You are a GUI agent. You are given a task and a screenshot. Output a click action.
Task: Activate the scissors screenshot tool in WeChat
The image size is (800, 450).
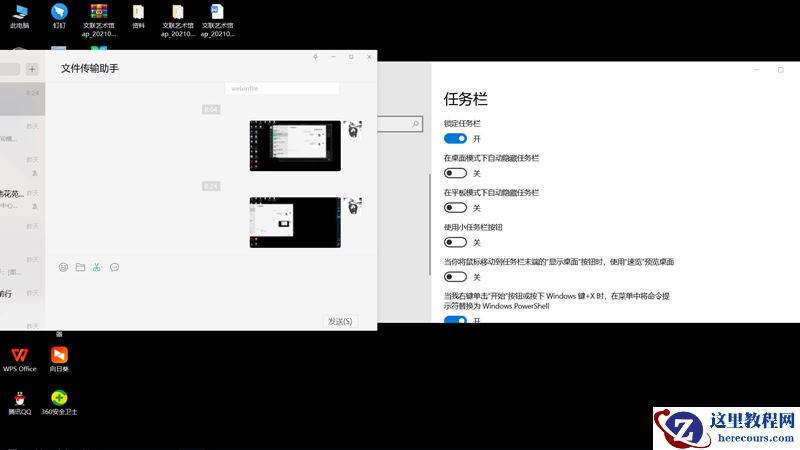point(97,267)
